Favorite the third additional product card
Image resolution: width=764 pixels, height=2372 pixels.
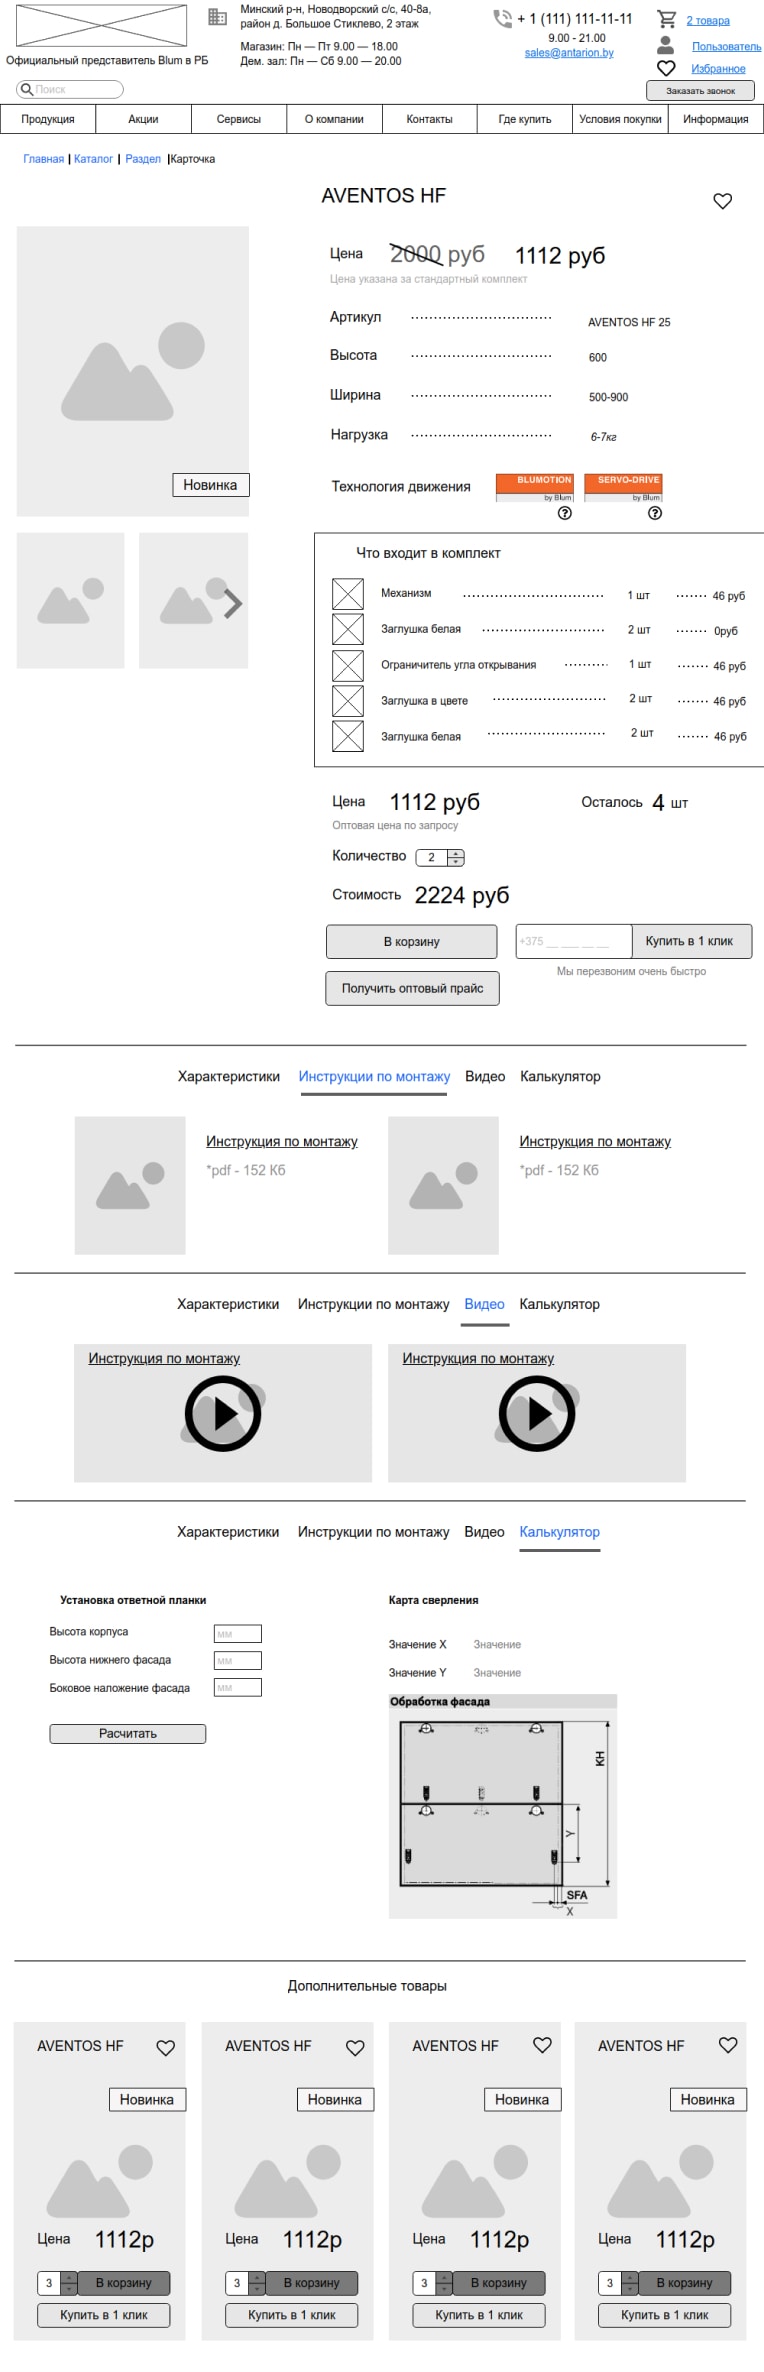[x=542, y=2046]
